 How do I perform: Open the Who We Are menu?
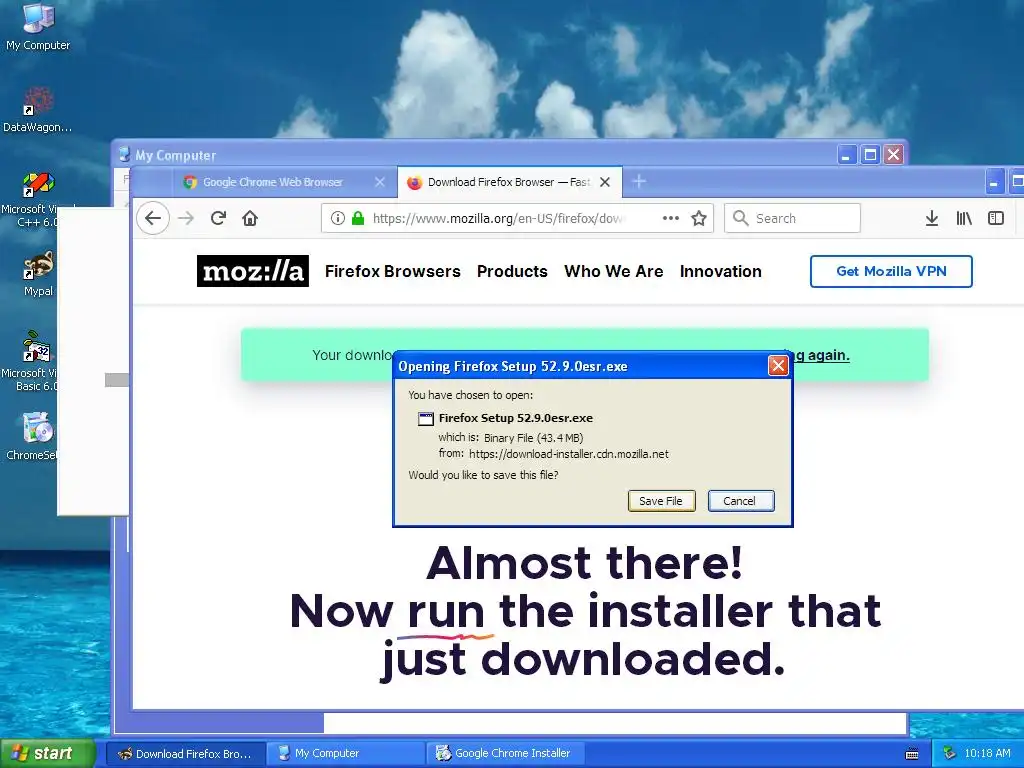614,271
